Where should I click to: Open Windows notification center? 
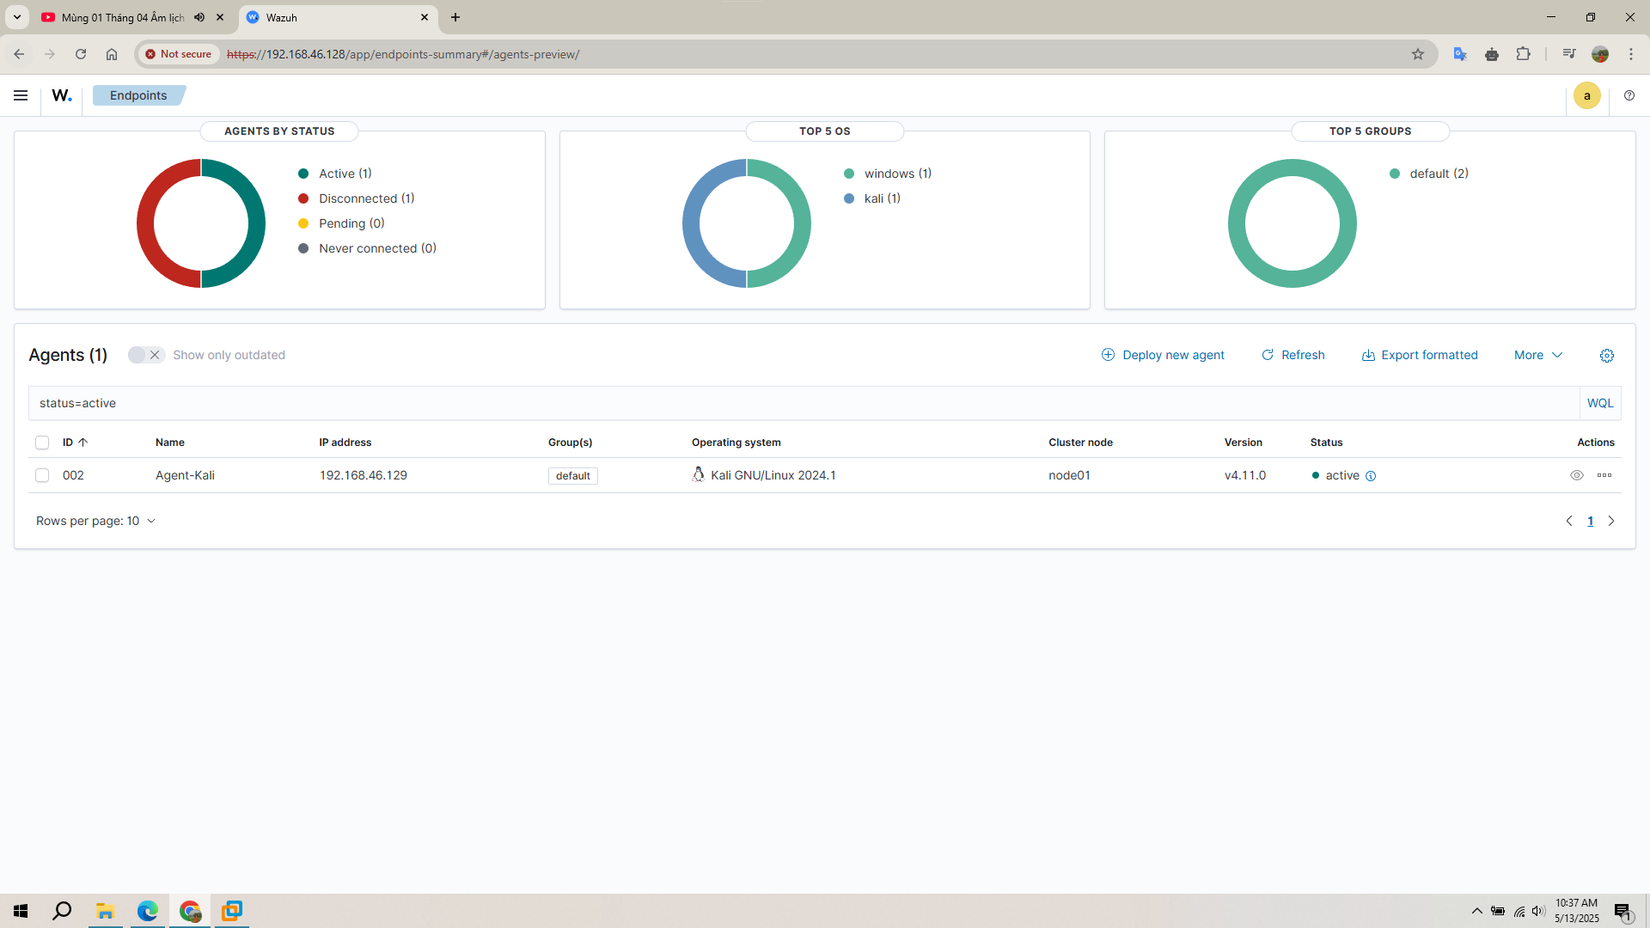point(1624,911)
